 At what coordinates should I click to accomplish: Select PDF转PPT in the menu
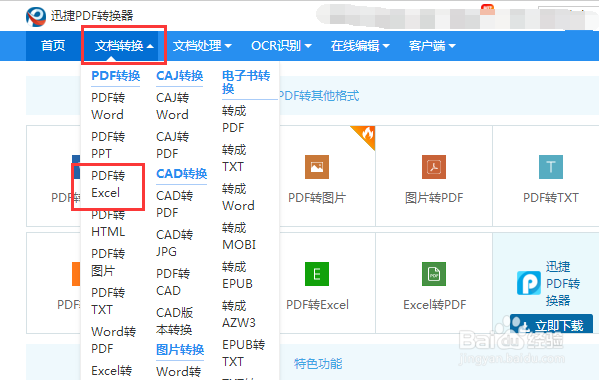pyautogui.click(x=108, y=145)
